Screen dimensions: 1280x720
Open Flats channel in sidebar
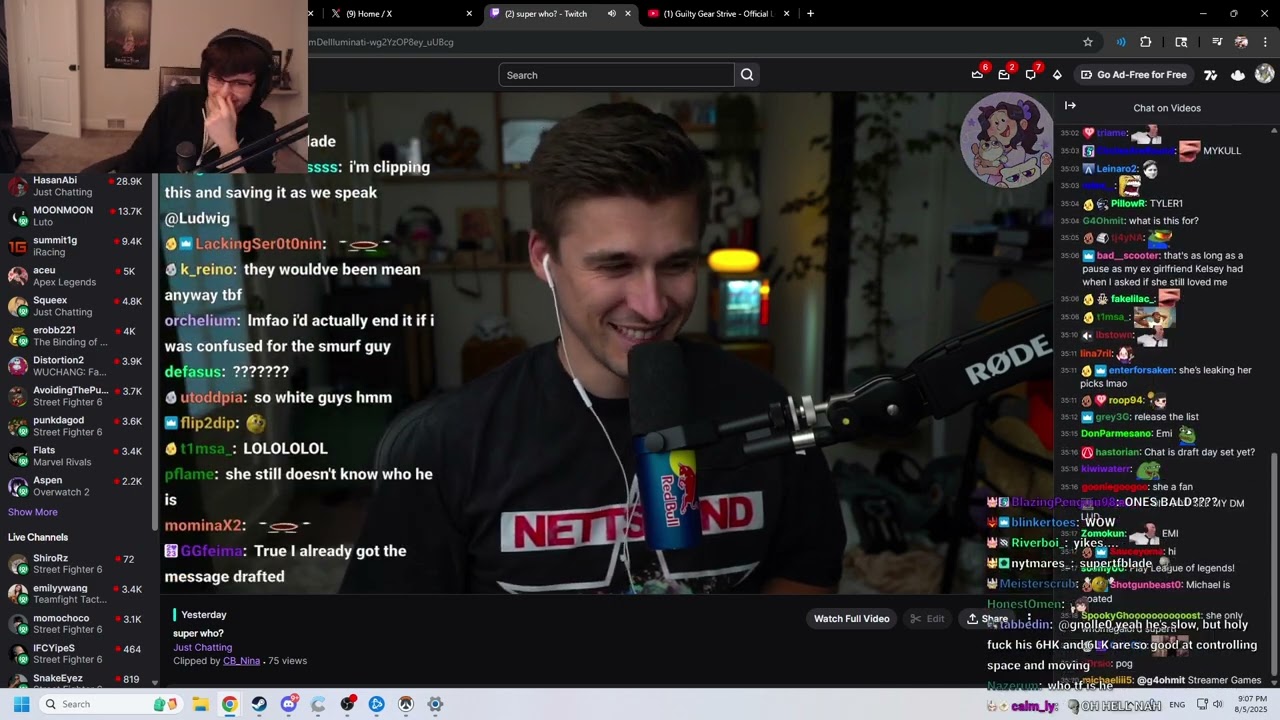77,456
